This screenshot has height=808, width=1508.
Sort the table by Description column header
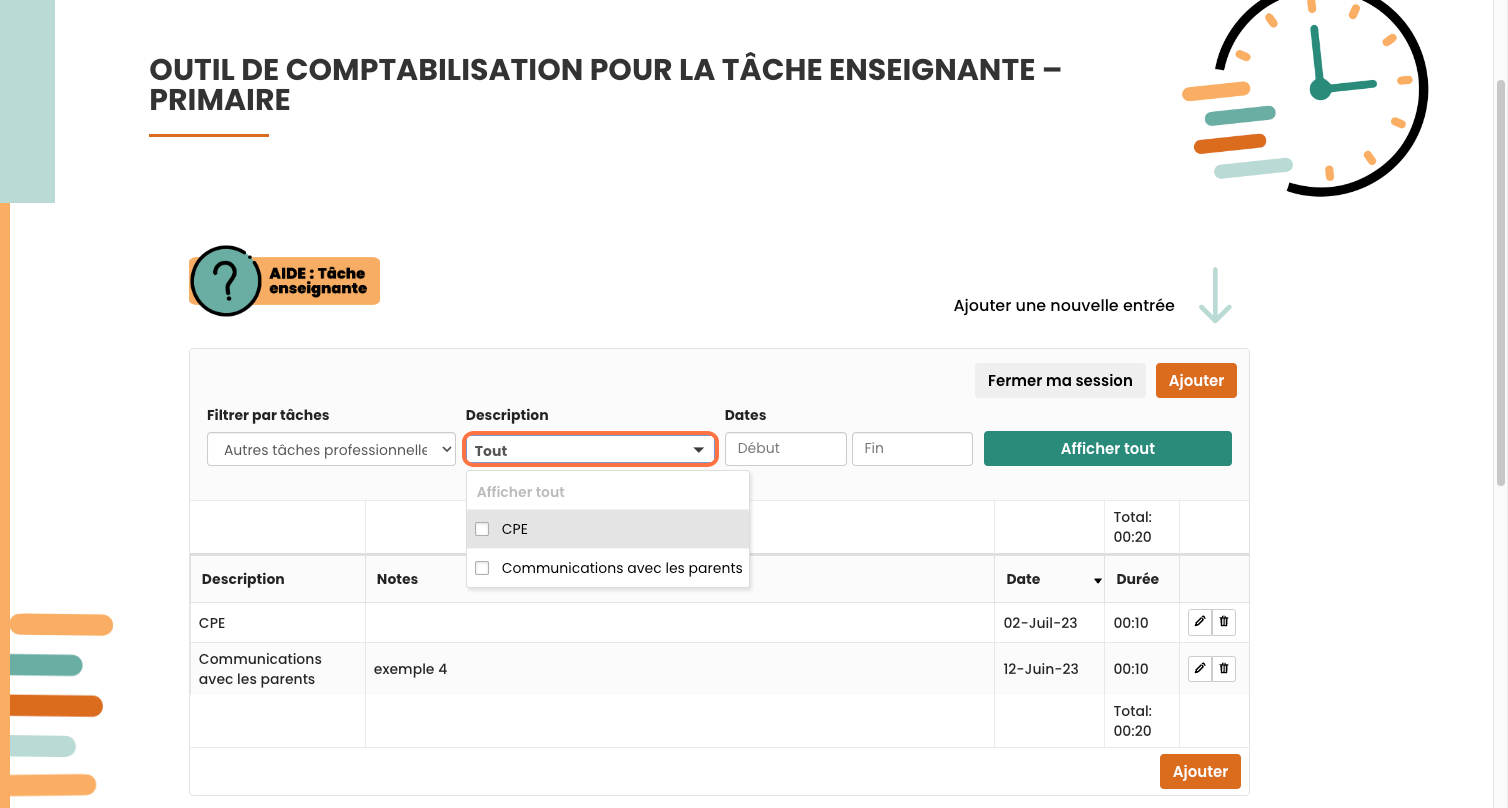pyautogui.click(x=243, y=579)
